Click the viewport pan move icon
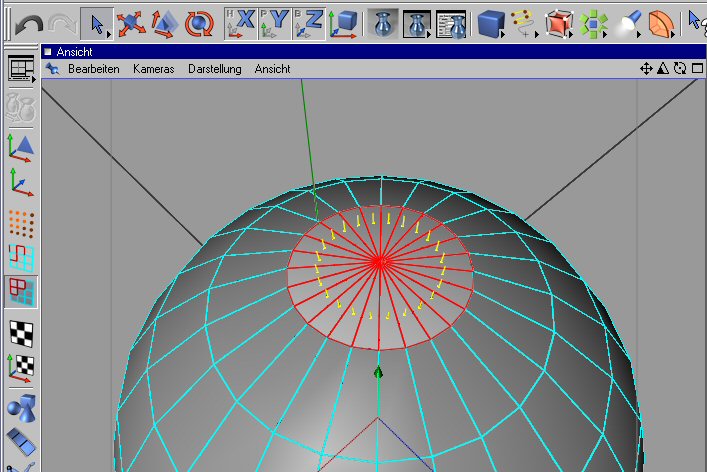The height and width of the screenshot is (472, 707). [646, 69]
